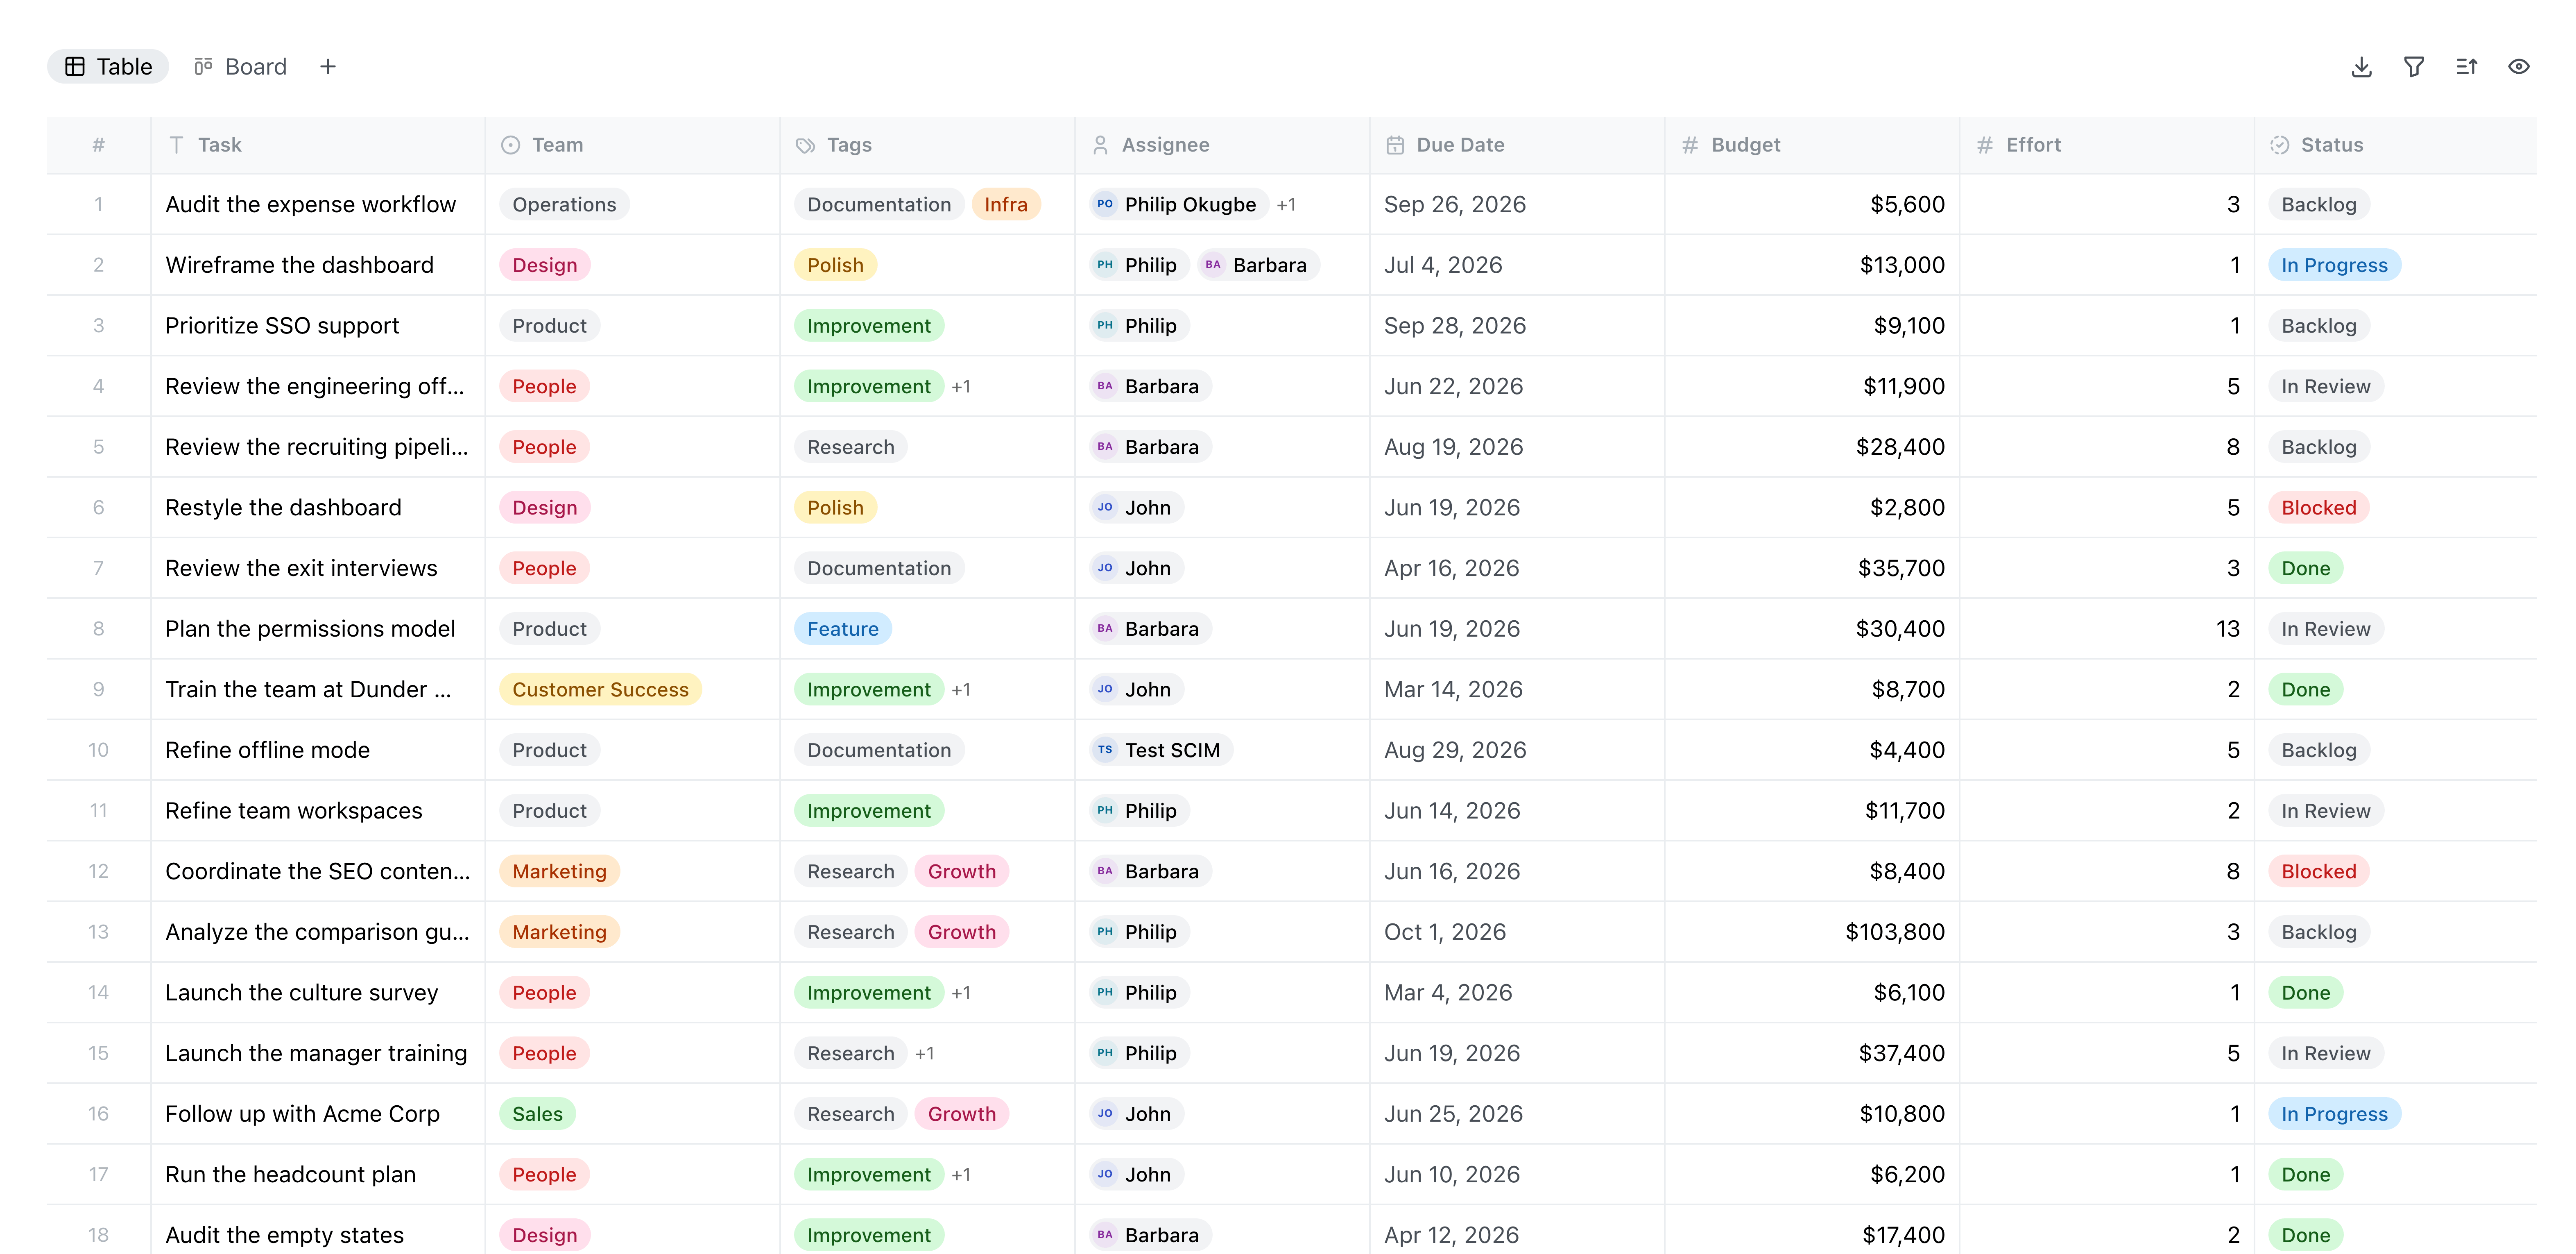Open the Effort column header
2576x1254 pixels.
[2107, 145]
